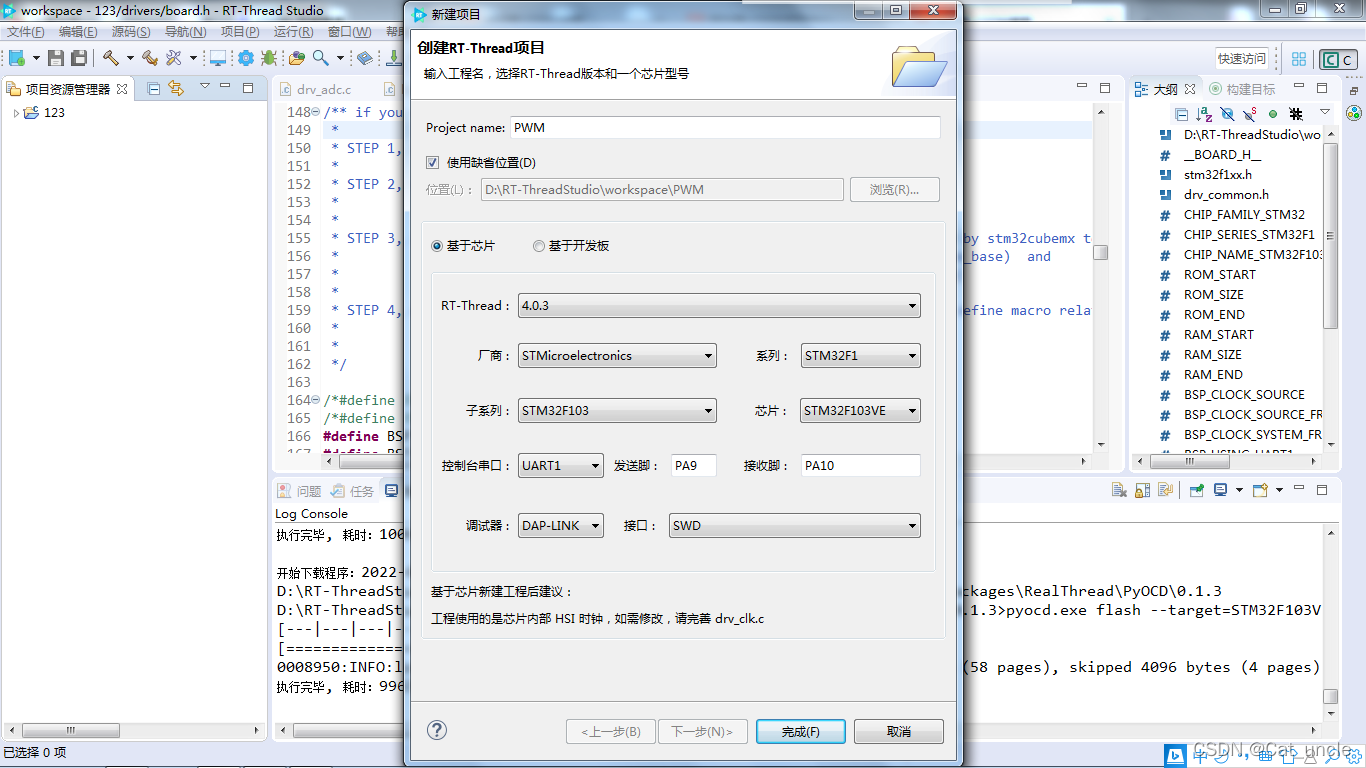Viewport: 1366px width, 768px height.
Task: Click the blue gear settings icon
Action: click(x=245, y=58)
